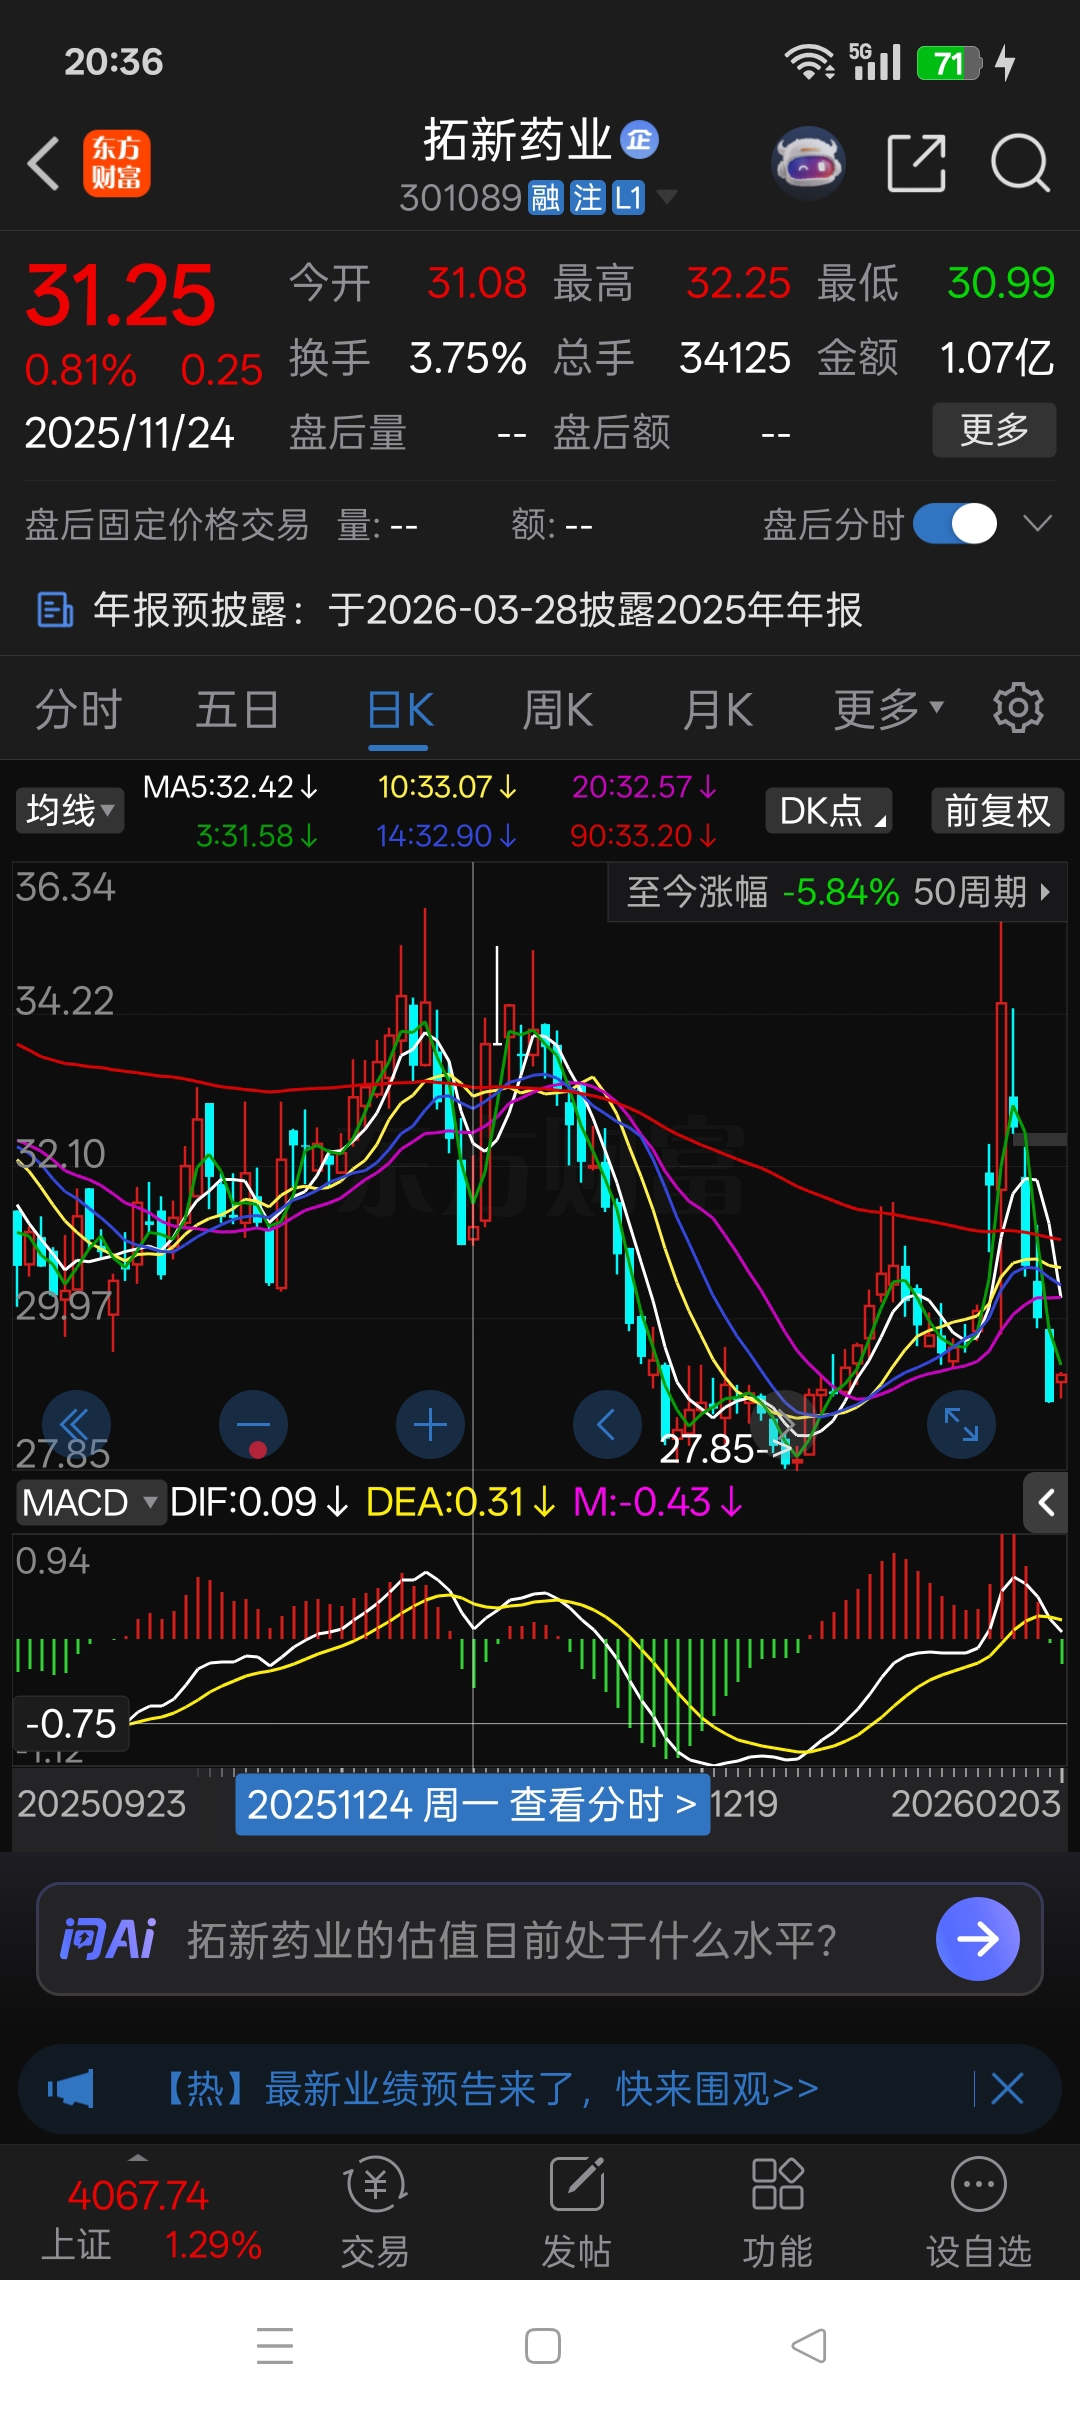This screenshot has width=1080, height=2412.
Task: Tap the 更多 button in quote panel
Action: point(994,430)
